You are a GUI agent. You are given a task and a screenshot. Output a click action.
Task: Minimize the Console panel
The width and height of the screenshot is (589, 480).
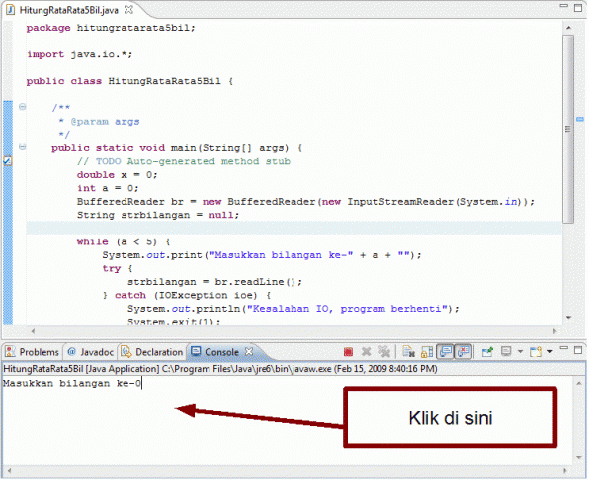[x=563, y=349]
